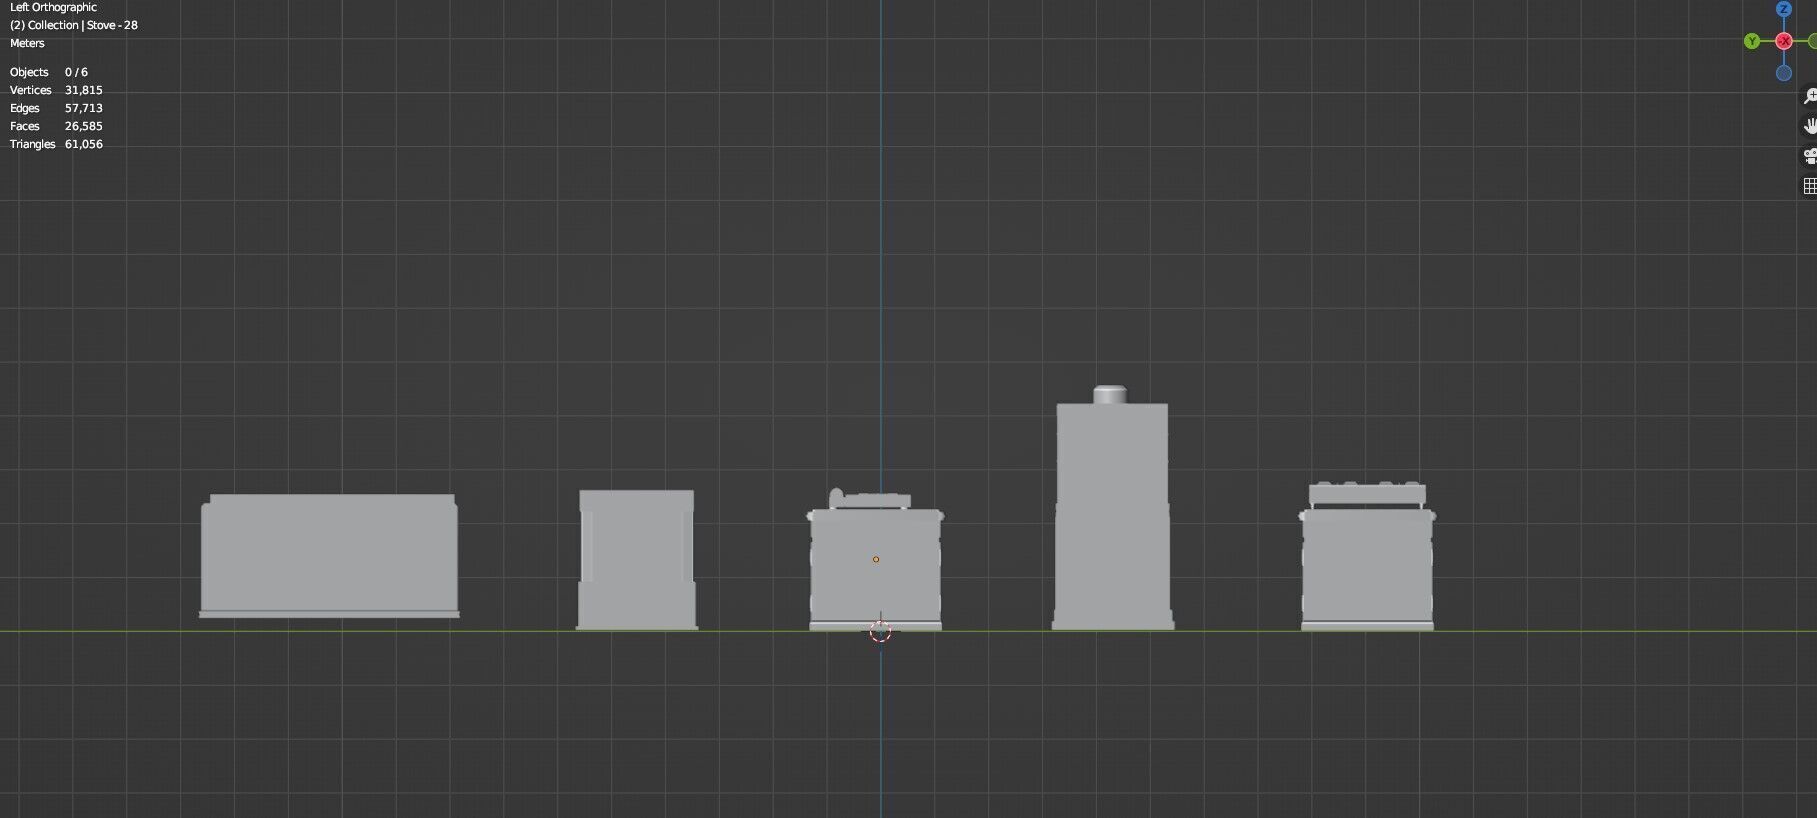Image resolution: width=1817 pixels, height=818 pixels.
Task: Click the Objects 0 / 6 statistic
Action: tap(49, 72)
